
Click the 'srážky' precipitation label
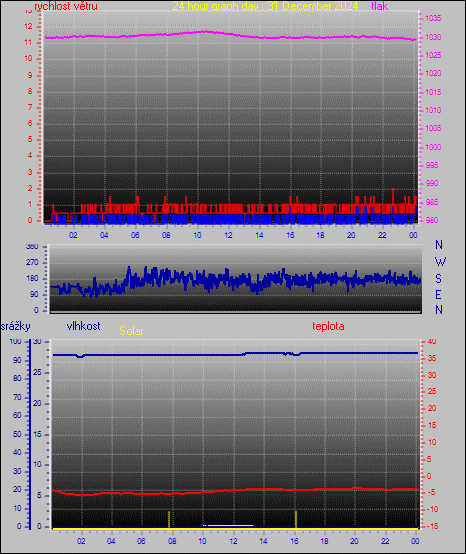click(16, 326)
